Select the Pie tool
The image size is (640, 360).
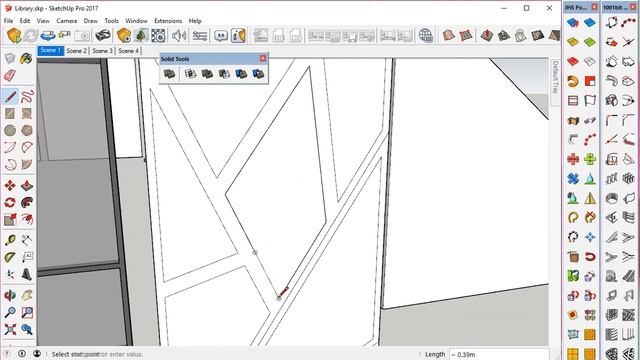[27, 164]
